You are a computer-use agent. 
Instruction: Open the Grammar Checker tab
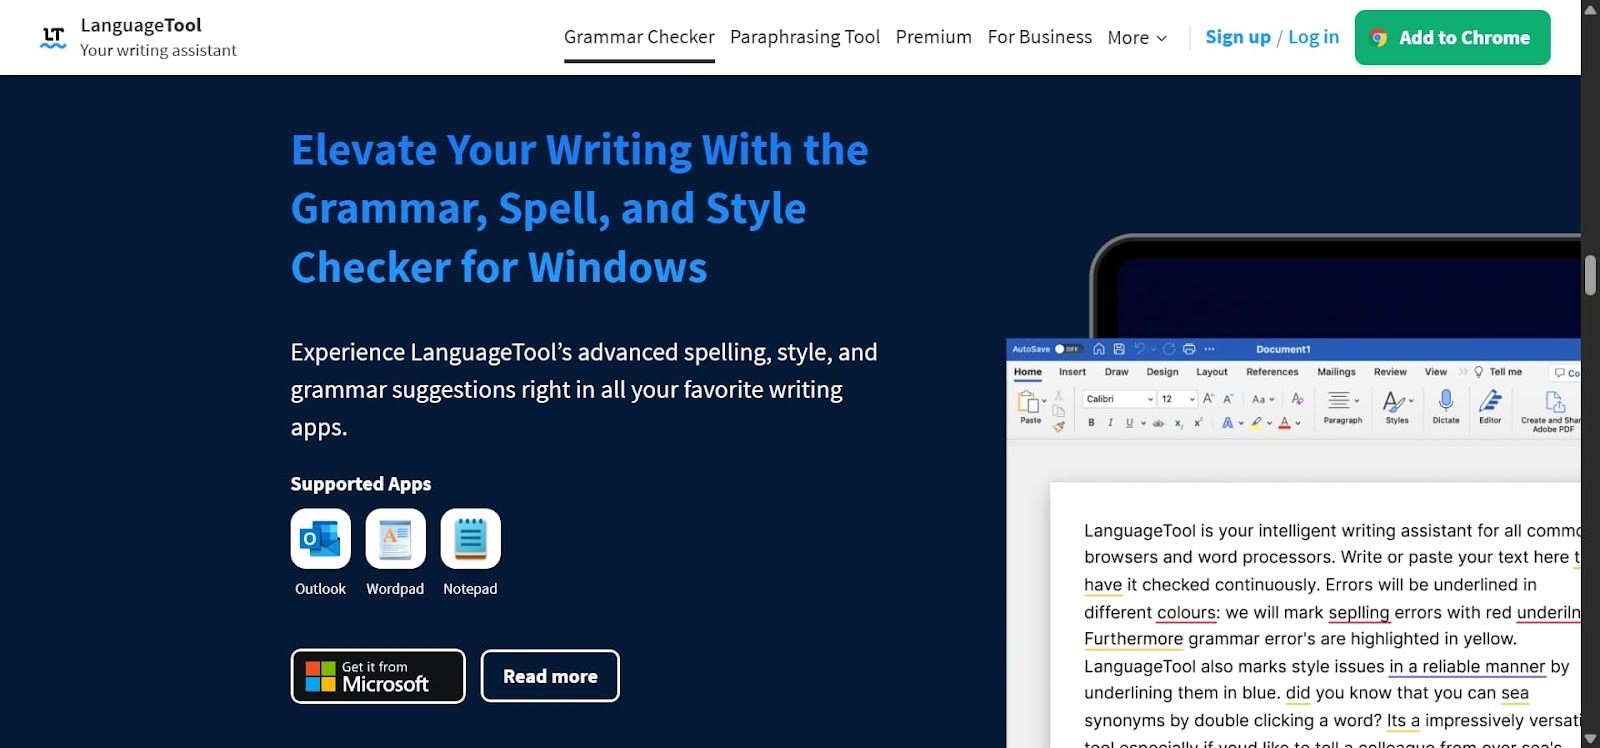point(639,37)
